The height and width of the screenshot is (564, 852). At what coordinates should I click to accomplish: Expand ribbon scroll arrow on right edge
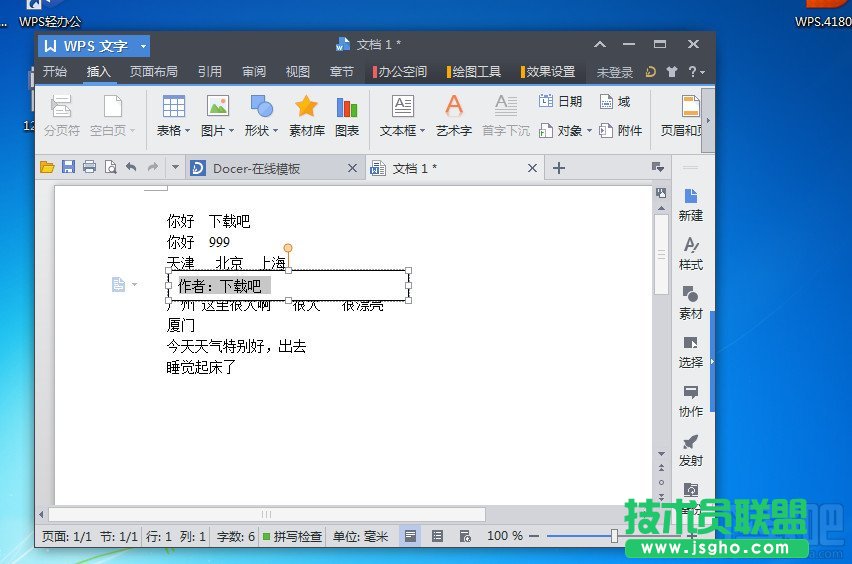click(x=708, y=121)
